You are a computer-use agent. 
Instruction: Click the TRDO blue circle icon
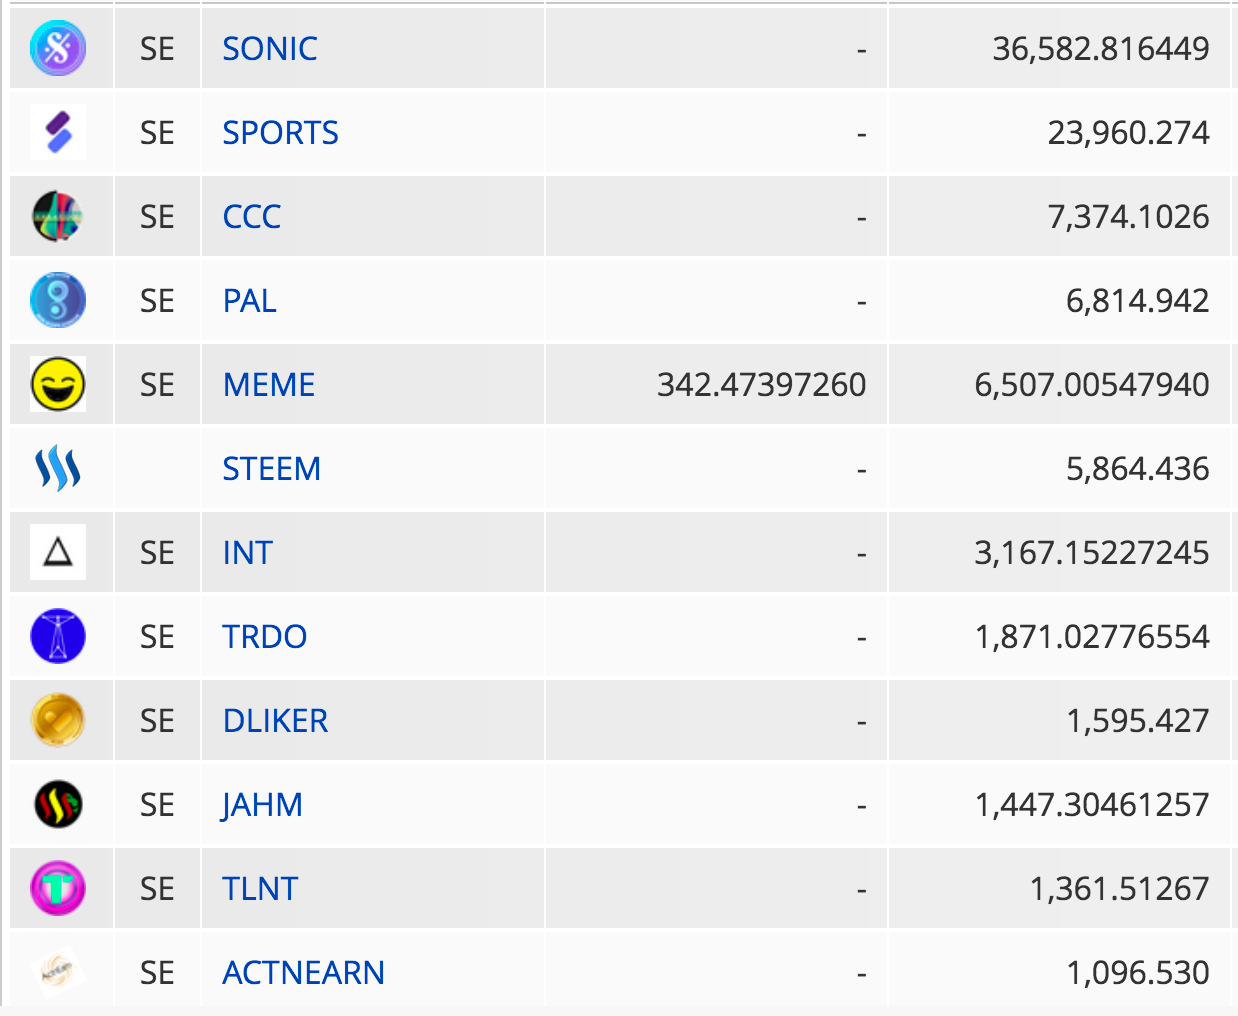pyautogui.click(x=58, y=636)
